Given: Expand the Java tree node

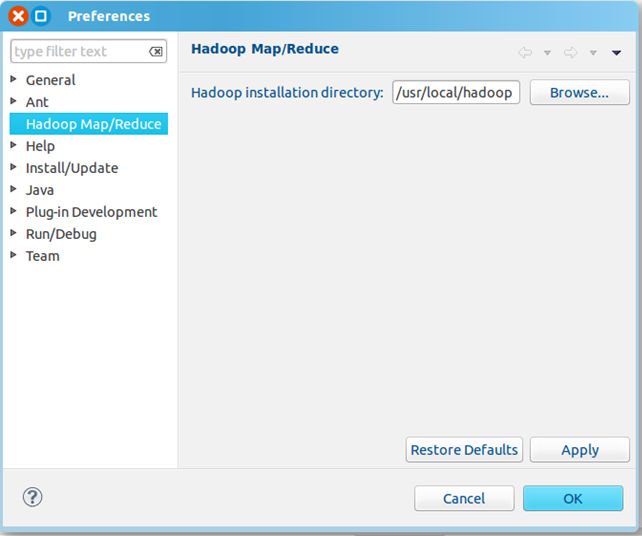Looking at the screenshot, I should point(13,189).
